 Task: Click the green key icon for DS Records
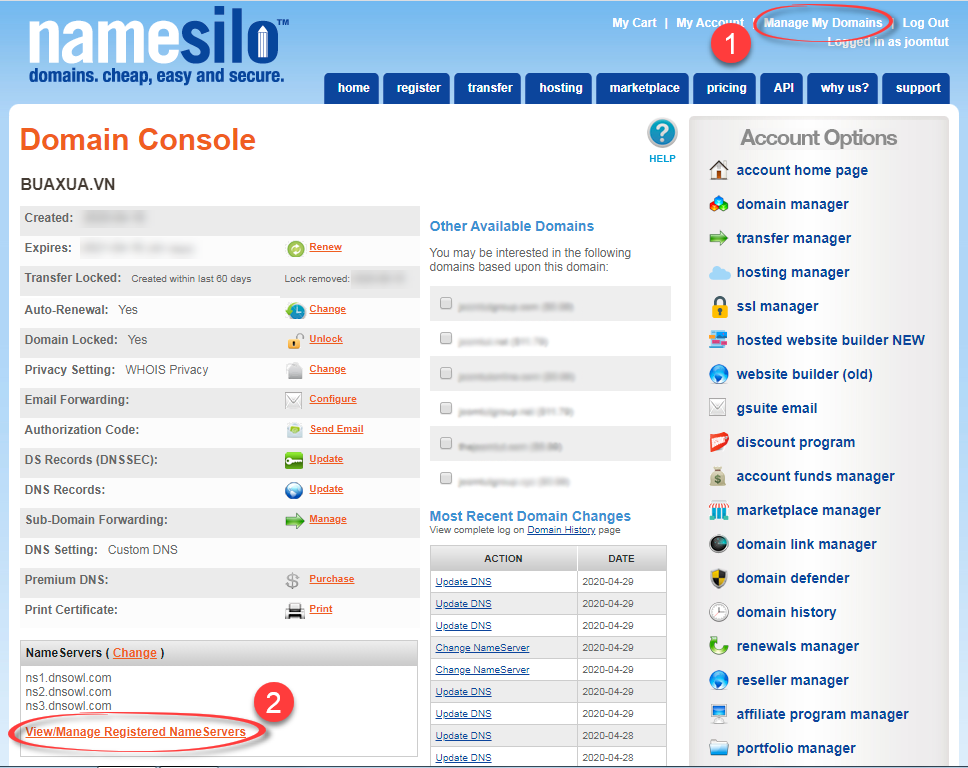click(x=294, y=460)
